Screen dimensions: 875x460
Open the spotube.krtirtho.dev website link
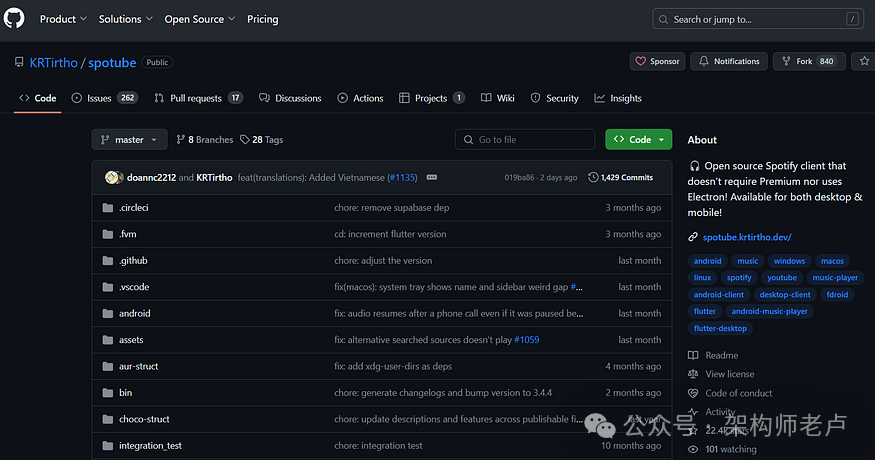pos(746,237)
